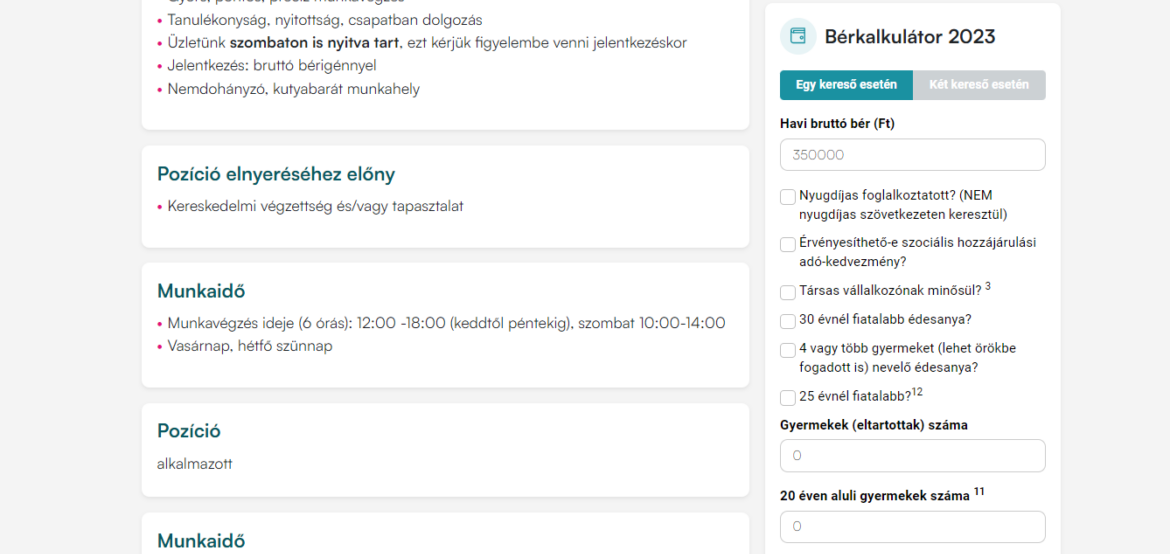Check the 30 évnél fiatalabb édesanya box
The width and height of the screenshot is (1170, 554).
pyautogui.click(x=788, y=321)
